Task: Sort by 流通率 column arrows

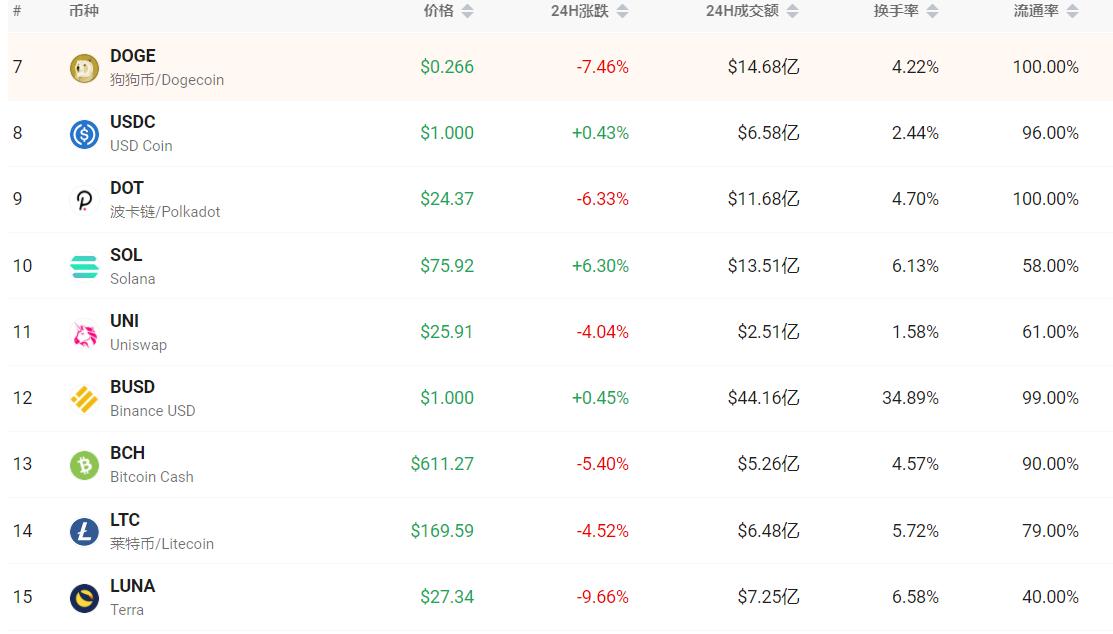Action: [x=1072, y=11]
